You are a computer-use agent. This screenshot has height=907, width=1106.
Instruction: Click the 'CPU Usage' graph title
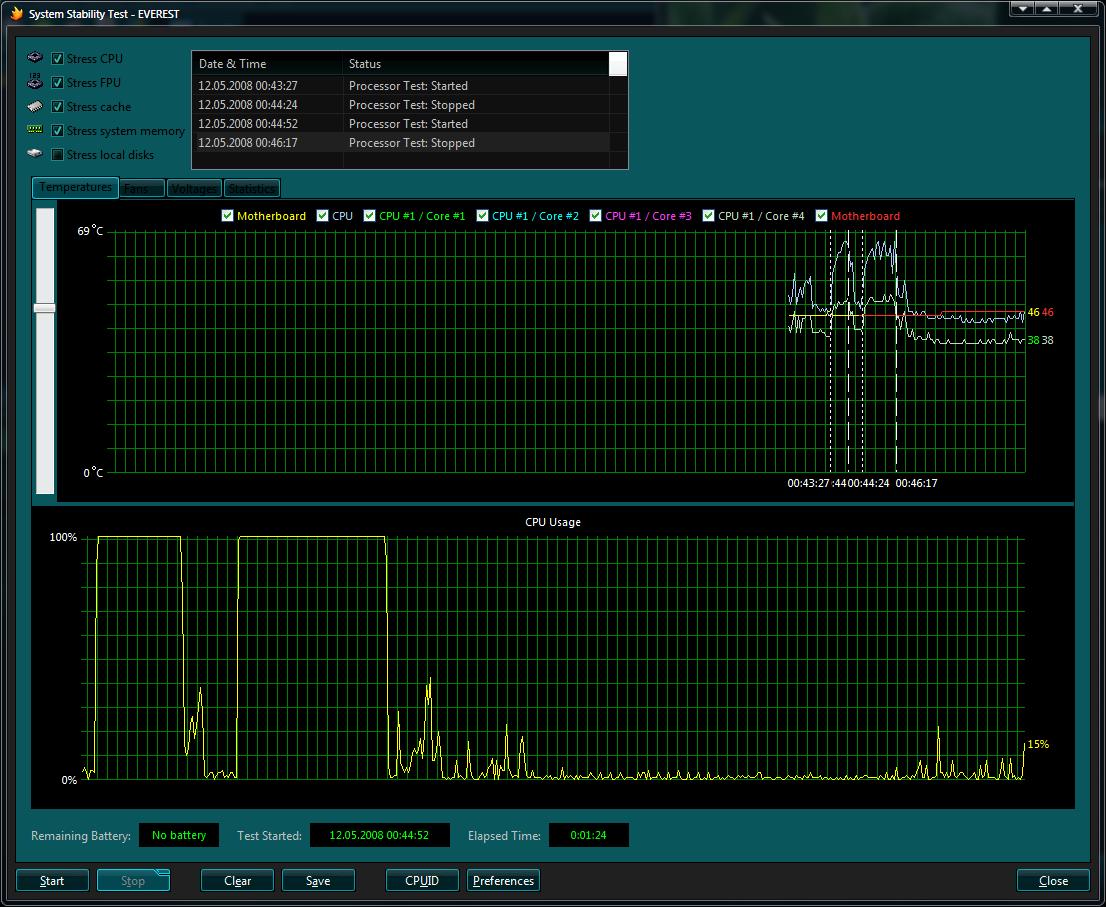[553, 522]
